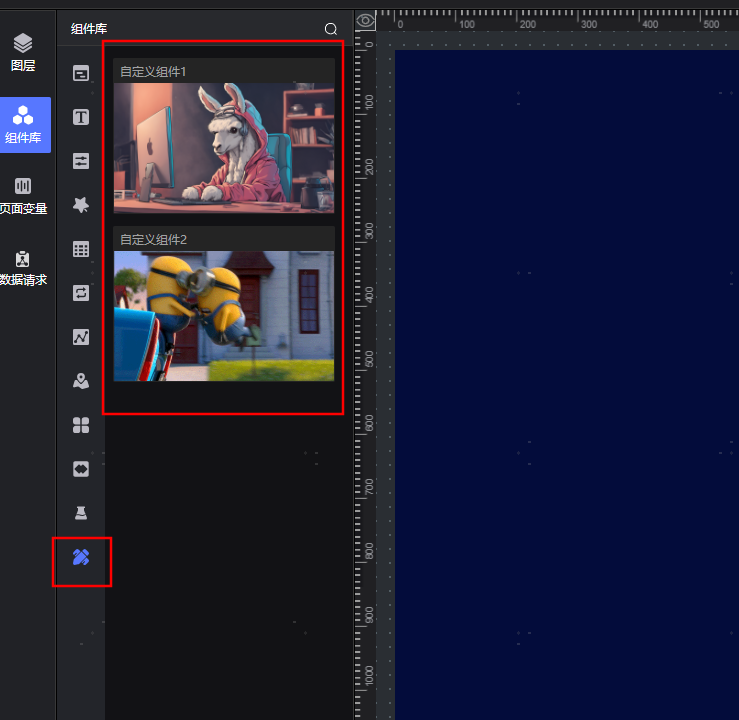The width and height of the screenshot is (739, 720).
Task: Toggle the eye icon at ruler corner
Action: [366, 20]
